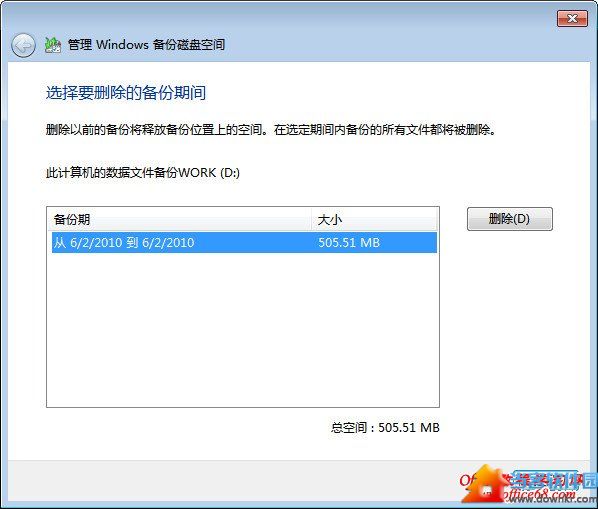Viewport: 598px width, 509px height.
Task: Close the backup disk space dialog
Action: (572, 18)
